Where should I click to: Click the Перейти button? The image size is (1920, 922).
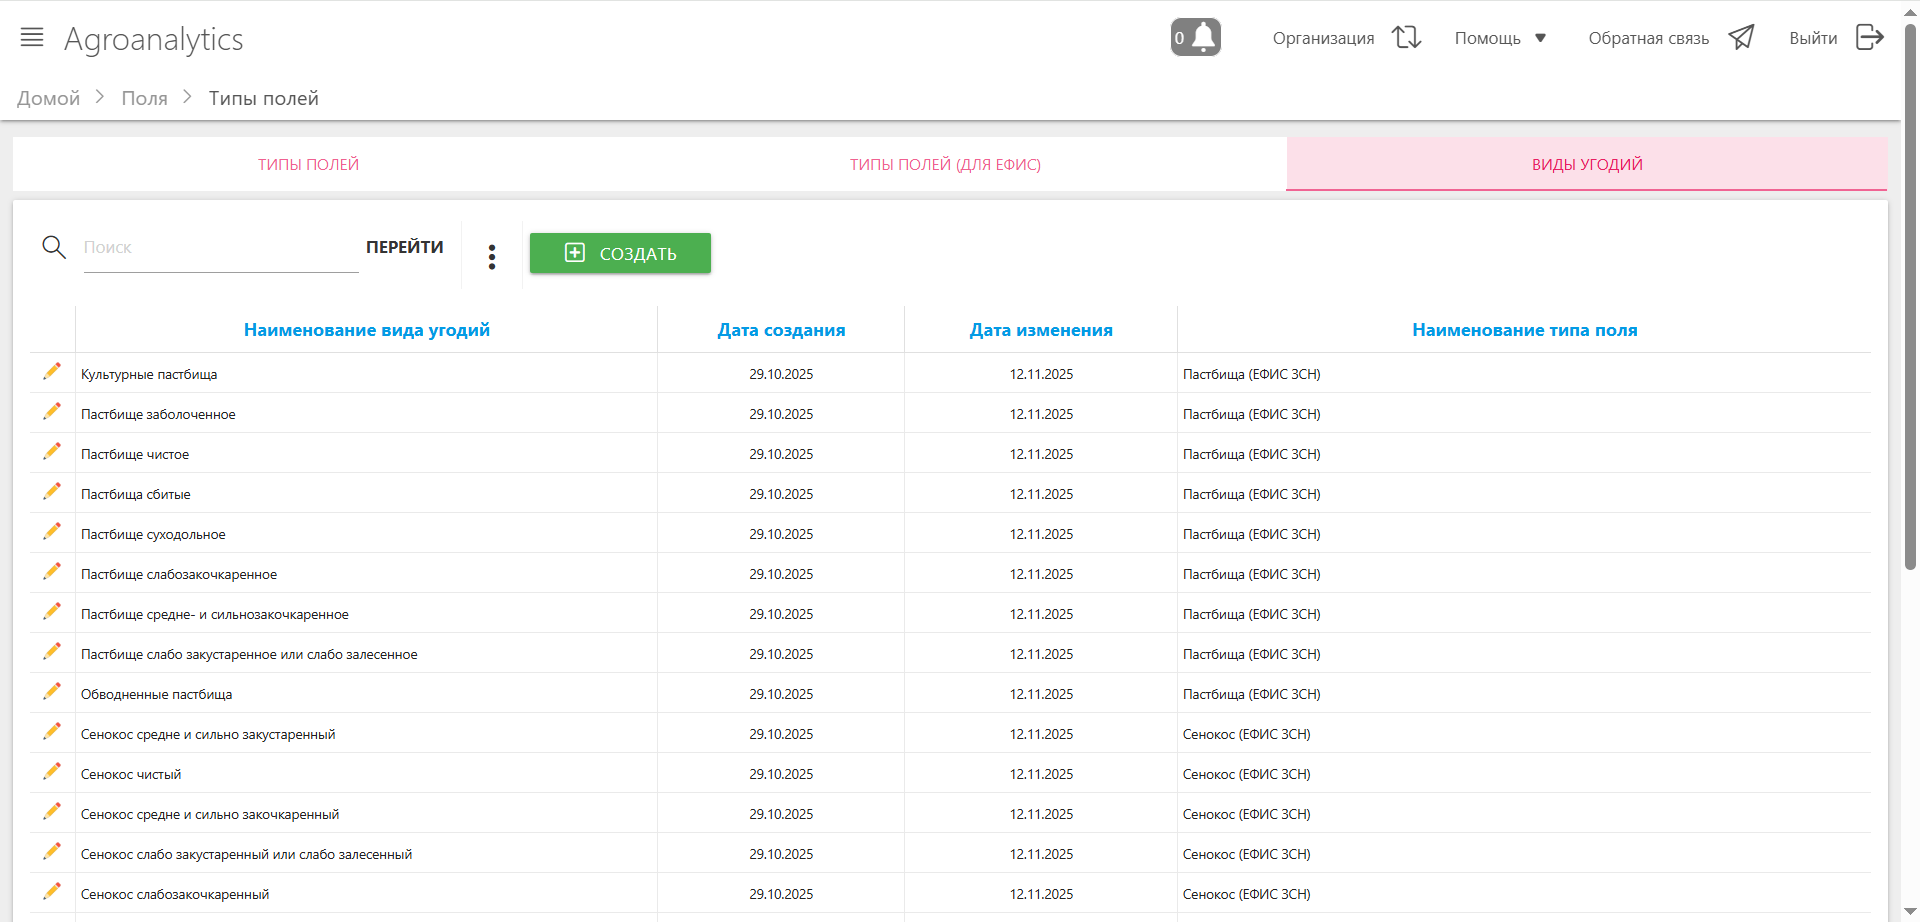click(404, 247)
